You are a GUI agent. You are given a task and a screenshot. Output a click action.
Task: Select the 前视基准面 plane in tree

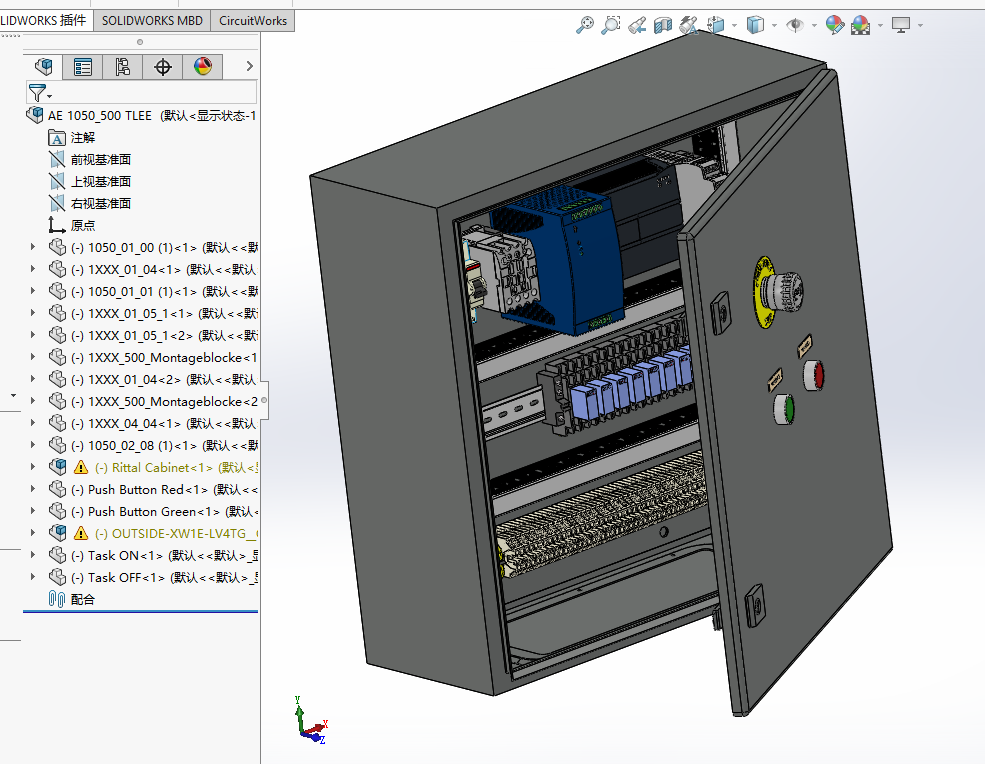[x=100, y=159]
